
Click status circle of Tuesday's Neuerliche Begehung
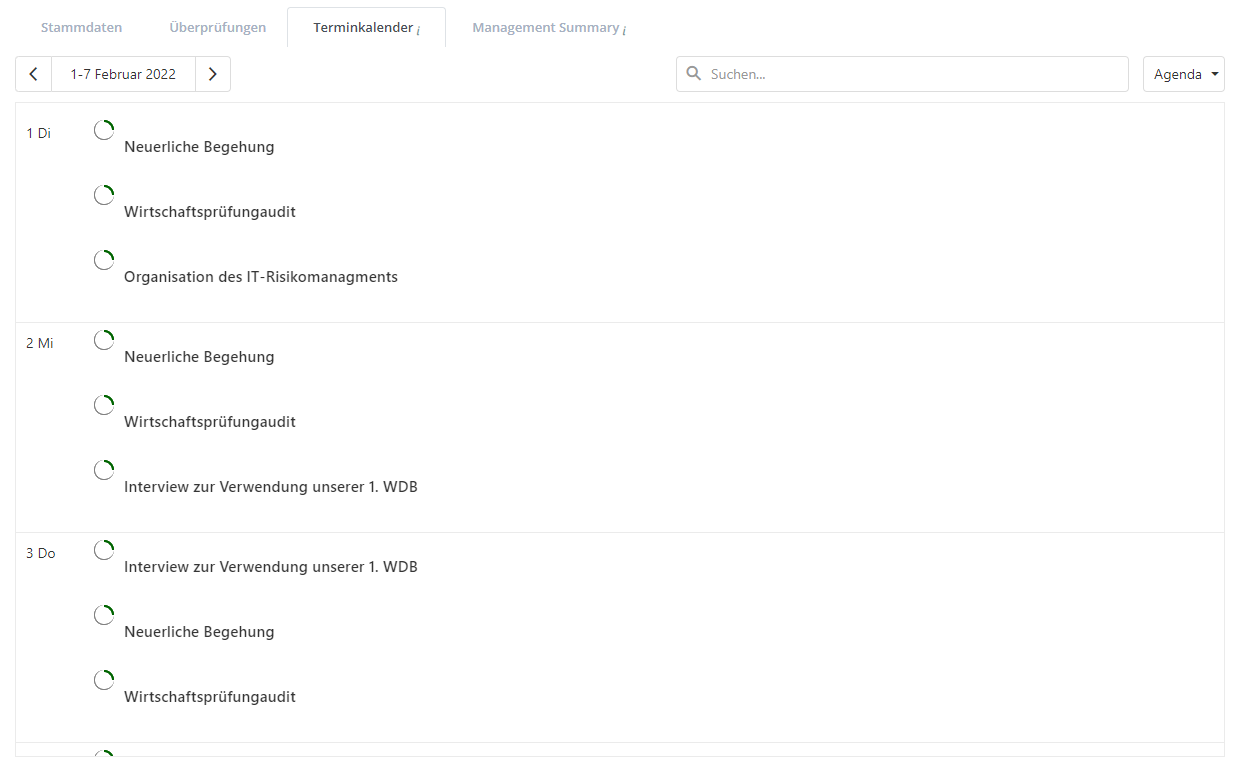[x=104, y=130]
